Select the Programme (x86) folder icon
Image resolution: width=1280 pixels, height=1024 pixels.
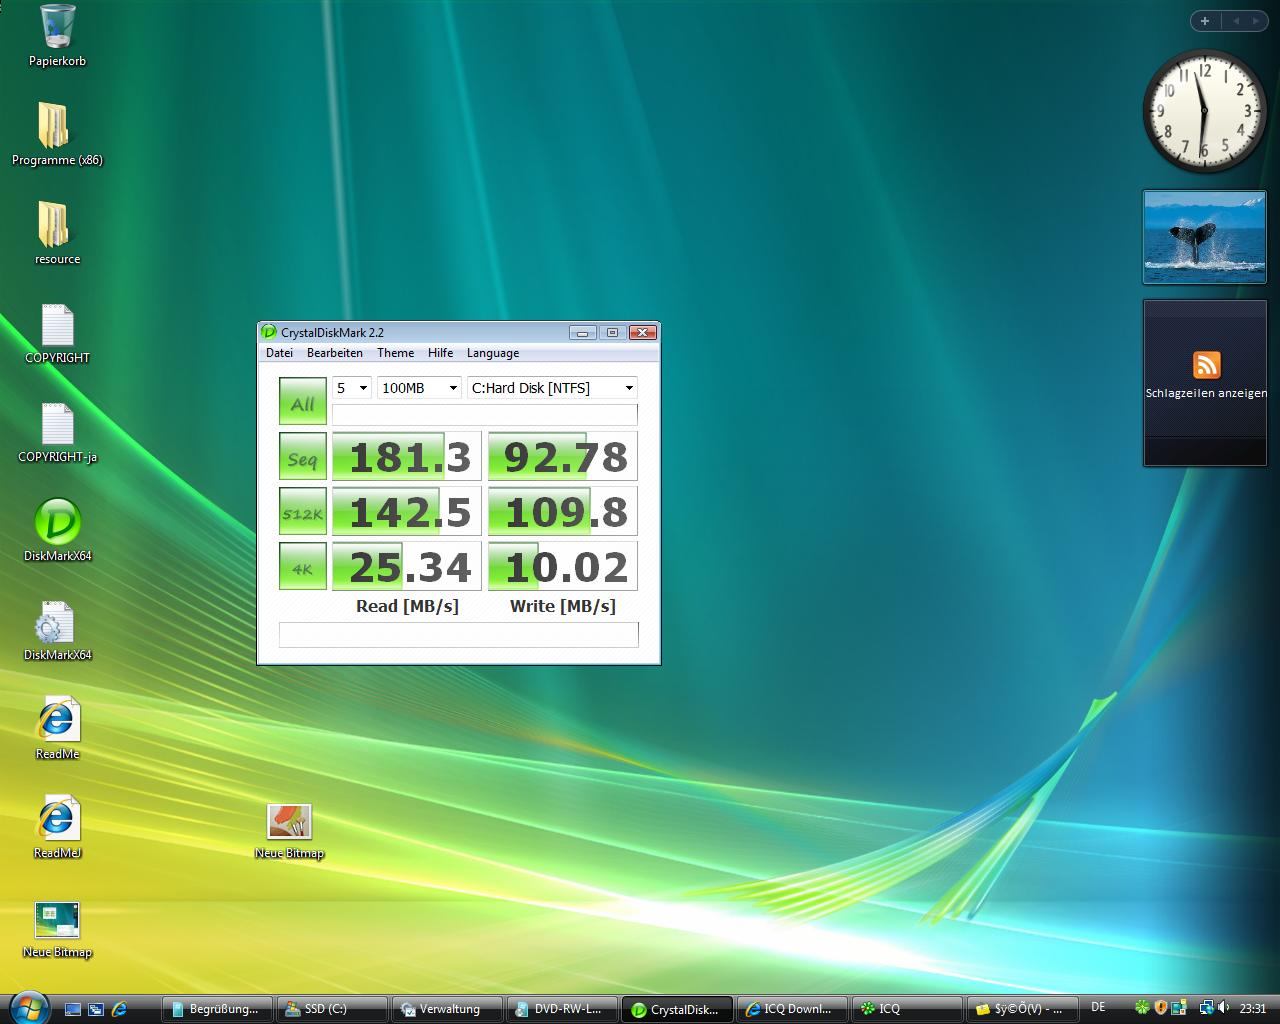(x=56, y=126)
